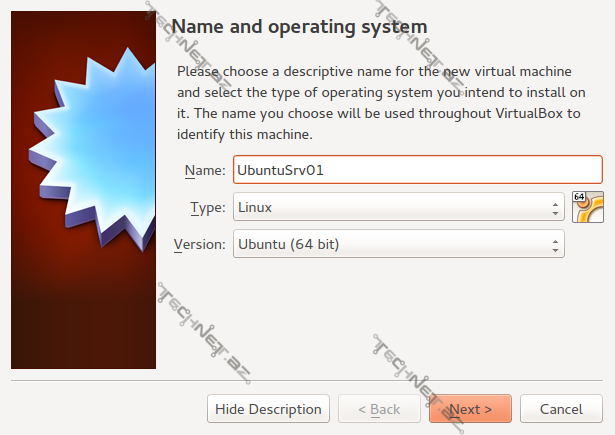The height and width of the screenshot is (435, 615).
Task: Click the 'Name and operating system' heading
Action: coord(299,27)
